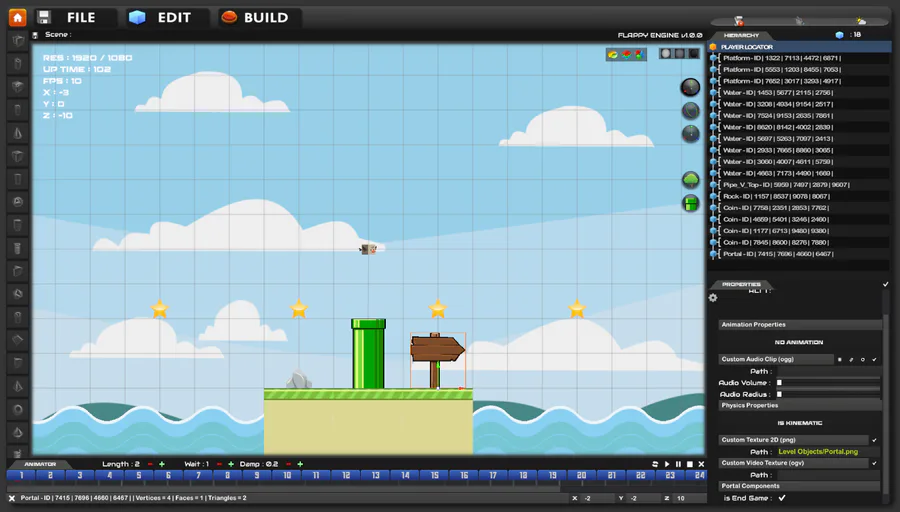Select the Portal-ID 7415 hierarchy row
The image size is (900, 512).
pos(800,254)
